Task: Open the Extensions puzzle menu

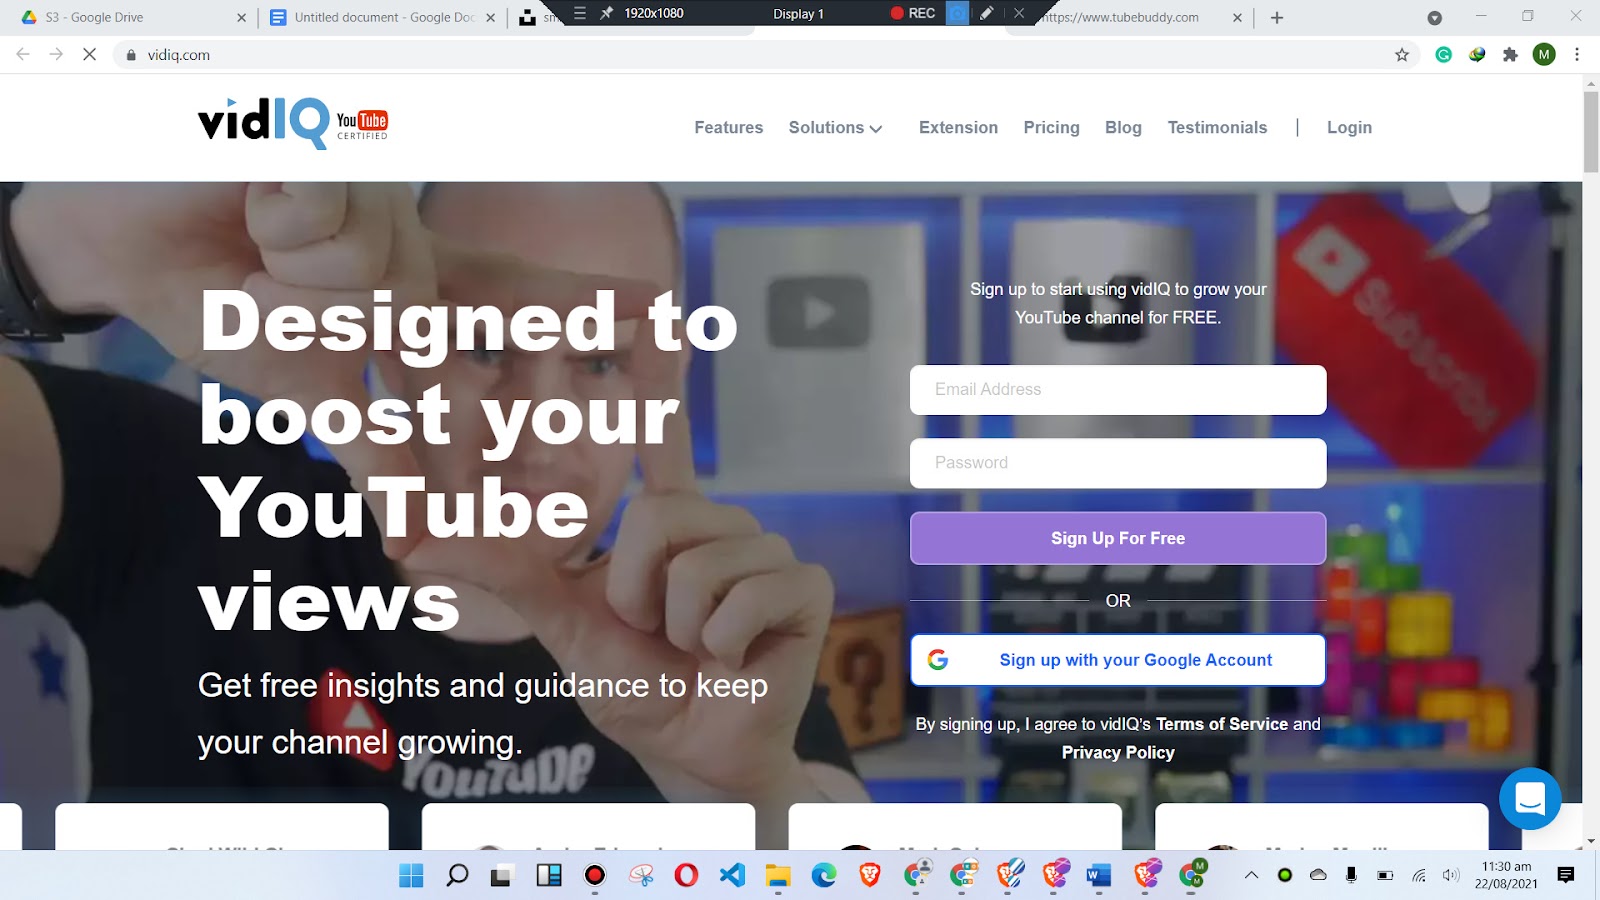Action: pyautogui.click(x=1510, y=55)
